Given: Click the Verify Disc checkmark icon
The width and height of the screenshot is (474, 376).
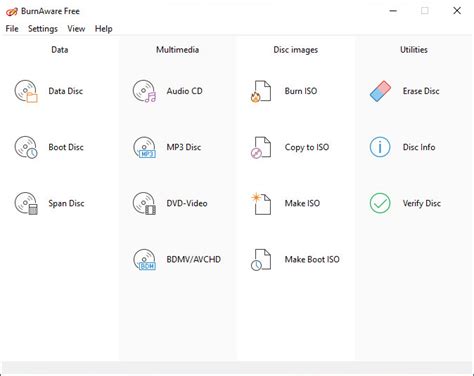Looking at the screenshot, I should click(x=380, y=203).
